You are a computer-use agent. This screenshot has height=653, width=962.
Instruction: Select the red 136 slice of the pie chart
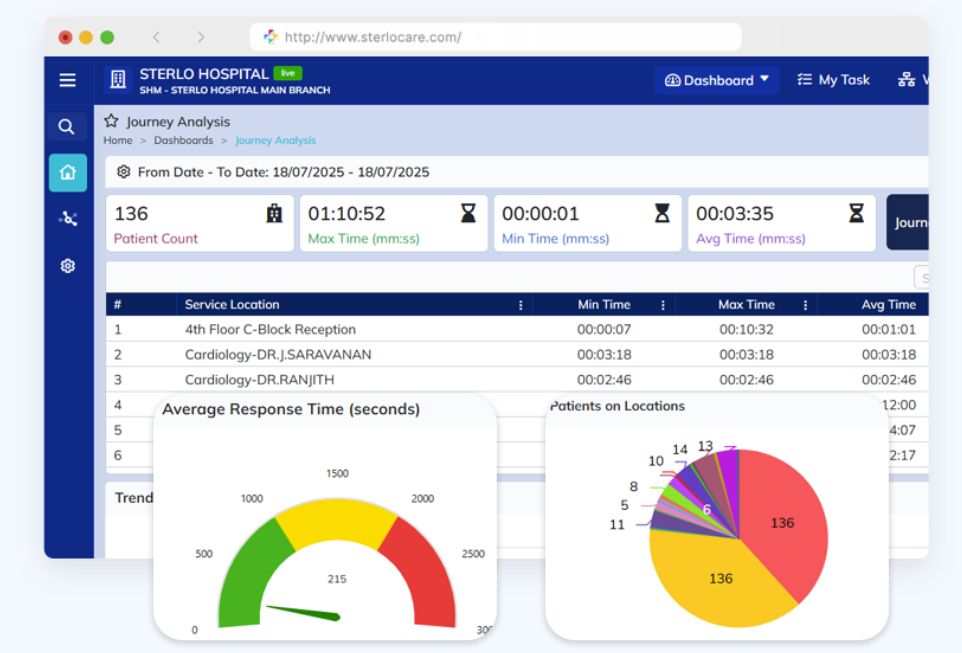click(x=782, y=522)
